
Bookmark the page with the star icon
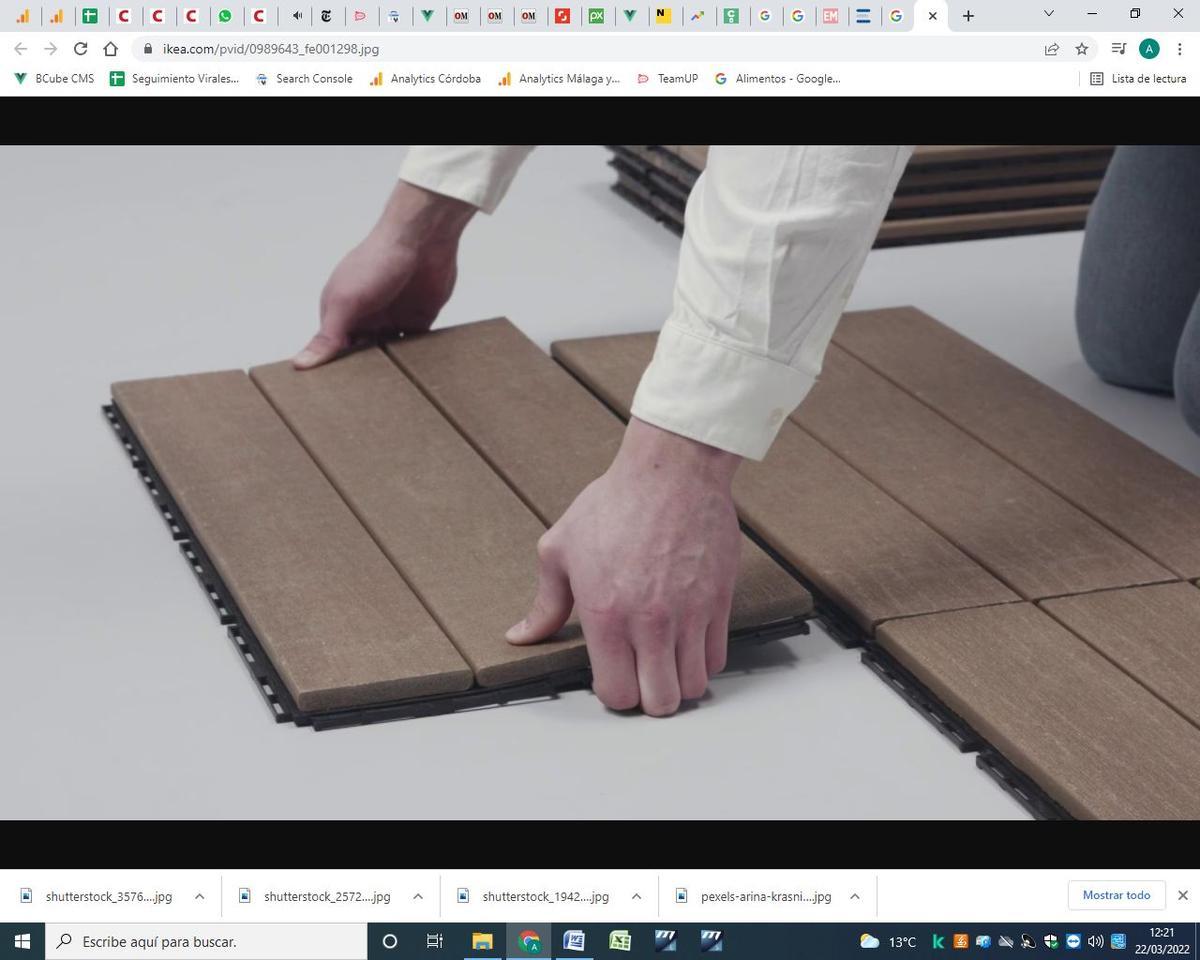(x=1081, y=48)
